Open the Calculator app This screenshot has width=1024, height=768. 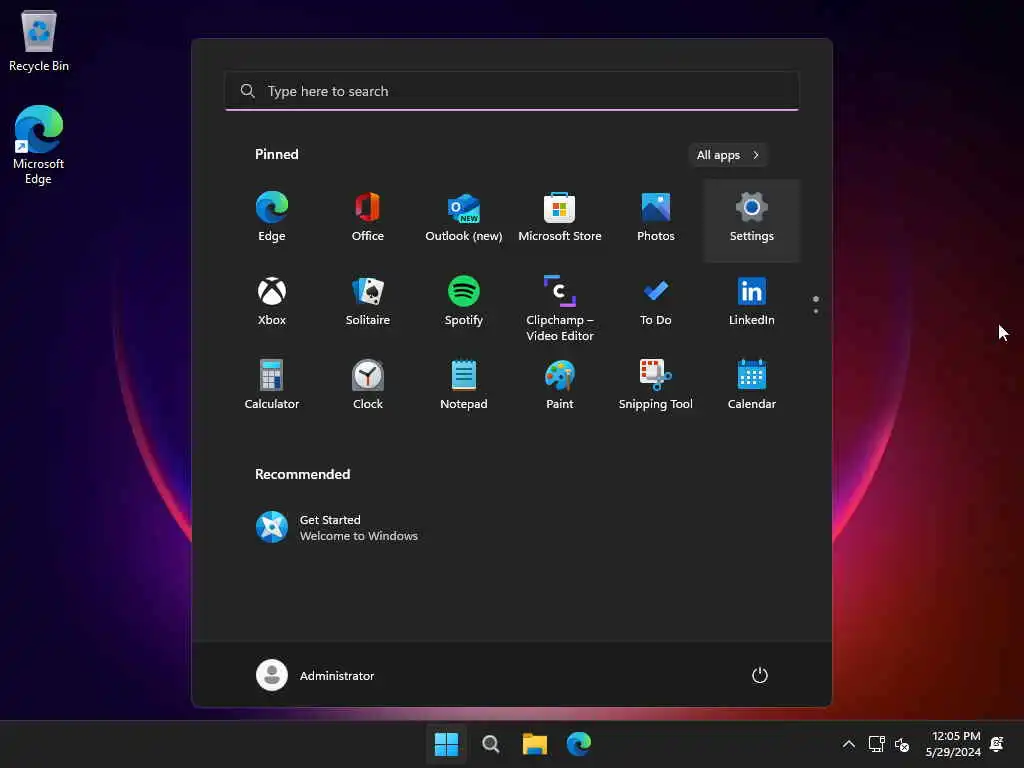[x=272, y=387]
